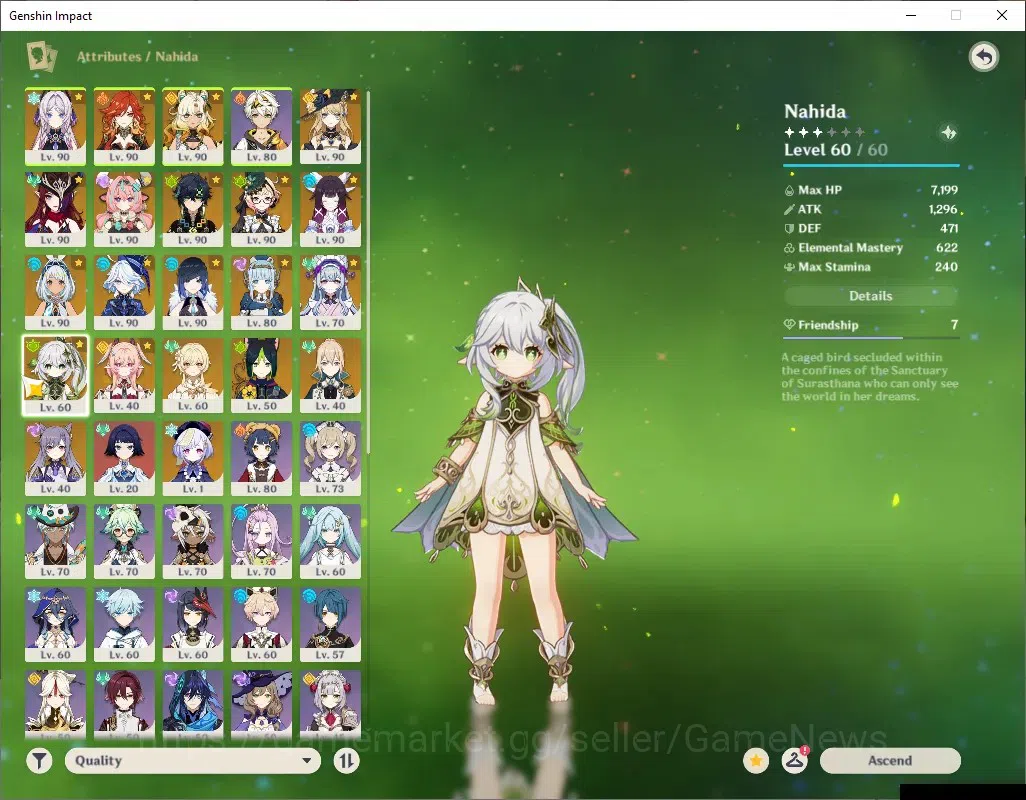Screen dimensions: 1026x800
Task: Select Furina's portrait card
Action: [124, 292]
